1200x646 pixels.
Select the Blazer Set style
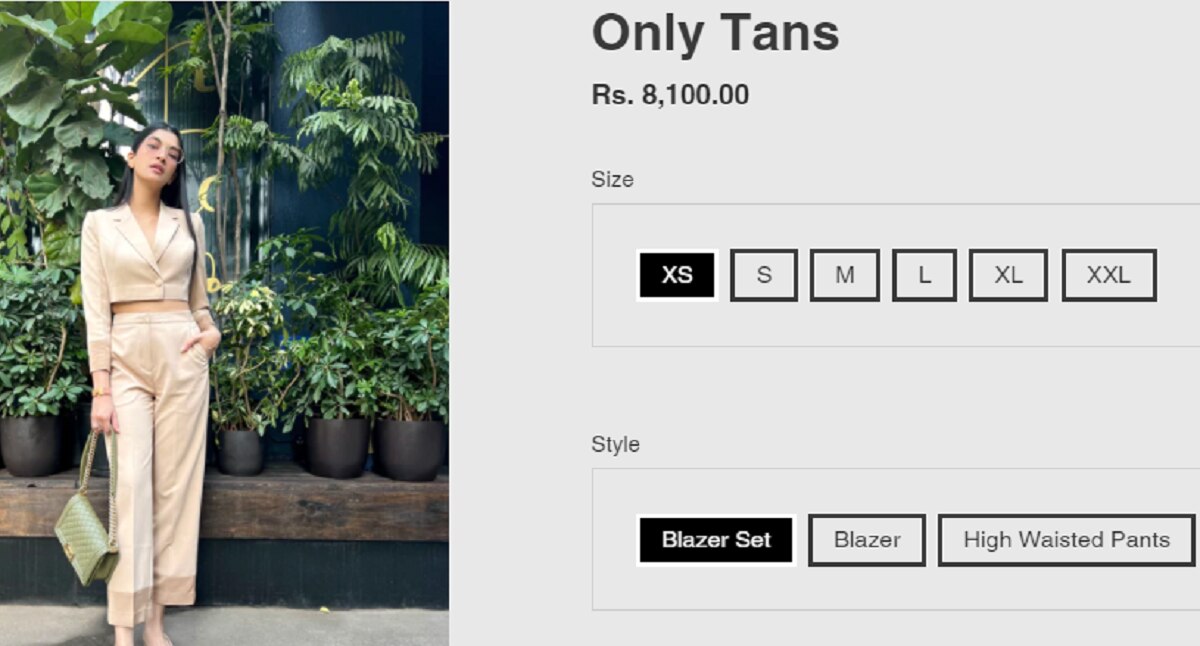click(716, 540)
